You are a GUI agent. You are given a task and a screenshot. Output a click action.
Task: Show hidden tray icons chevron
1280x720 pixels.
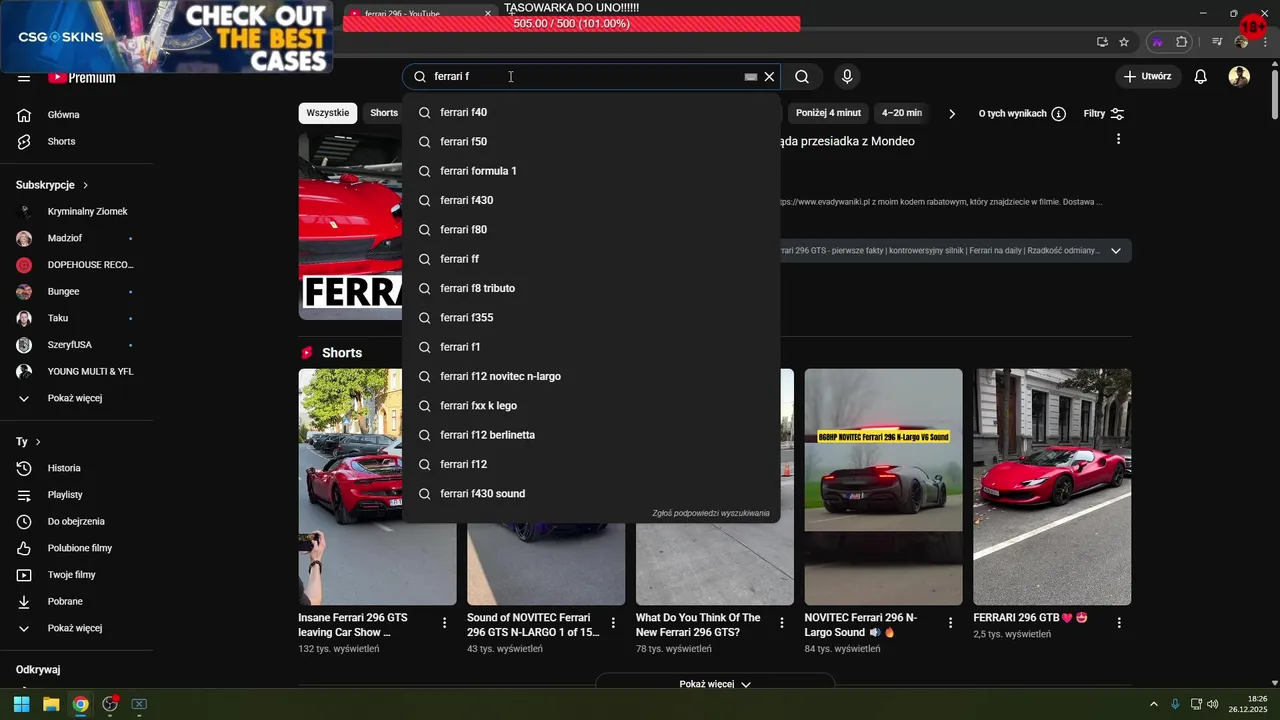pyautogui.click(x=1153, y=704)
